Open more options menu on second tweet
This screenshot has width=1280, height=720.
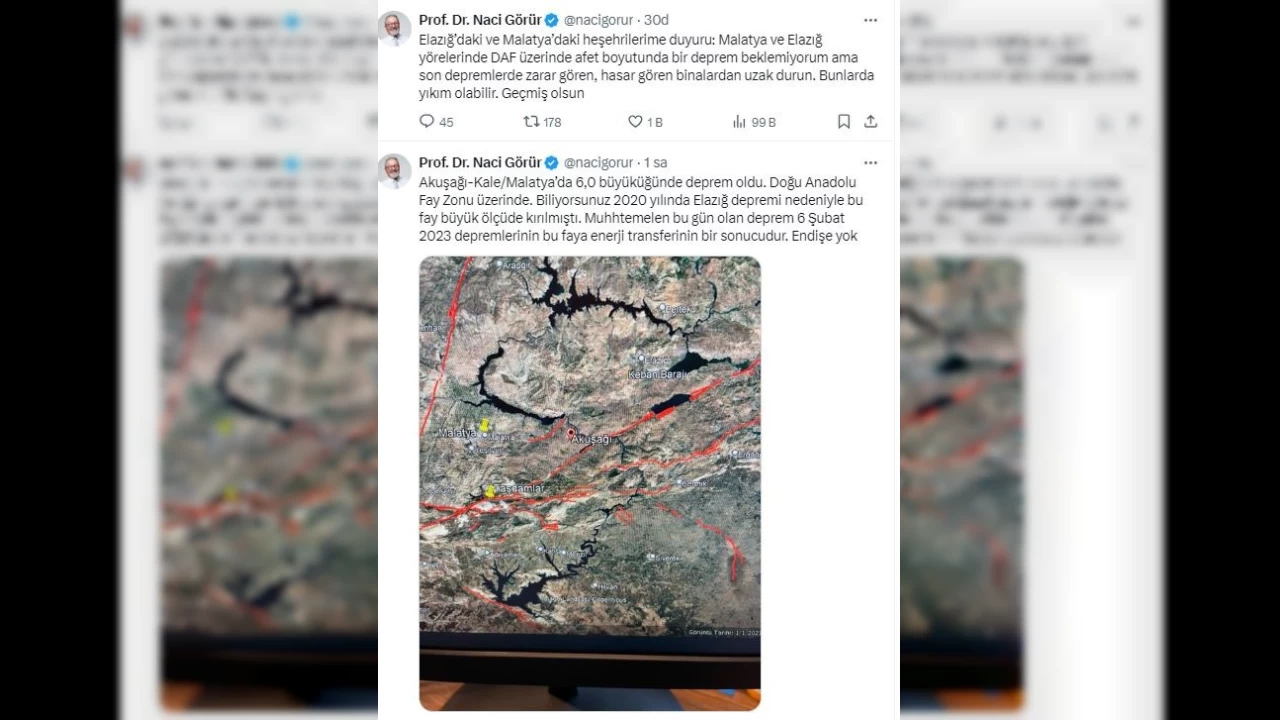[x=870, y=162]
